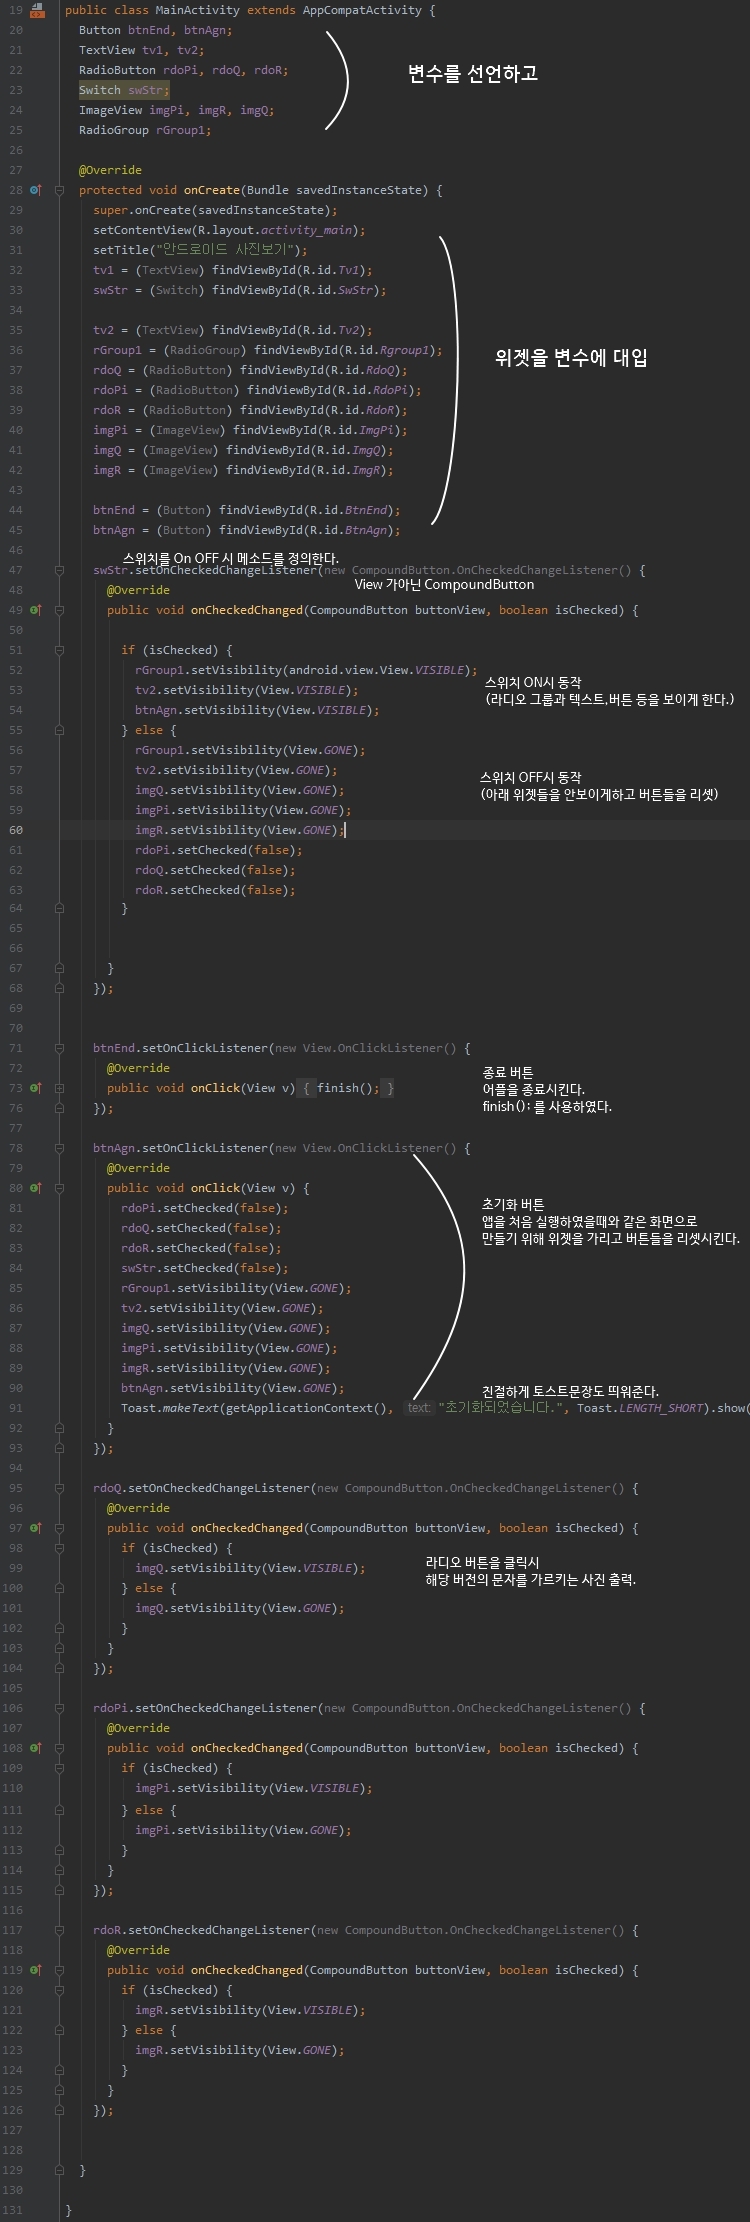Expand the folded onClick finish() block
The width and height of the screenshot is (750, 2222).
pyautogui.click(x=59, y=1088)
